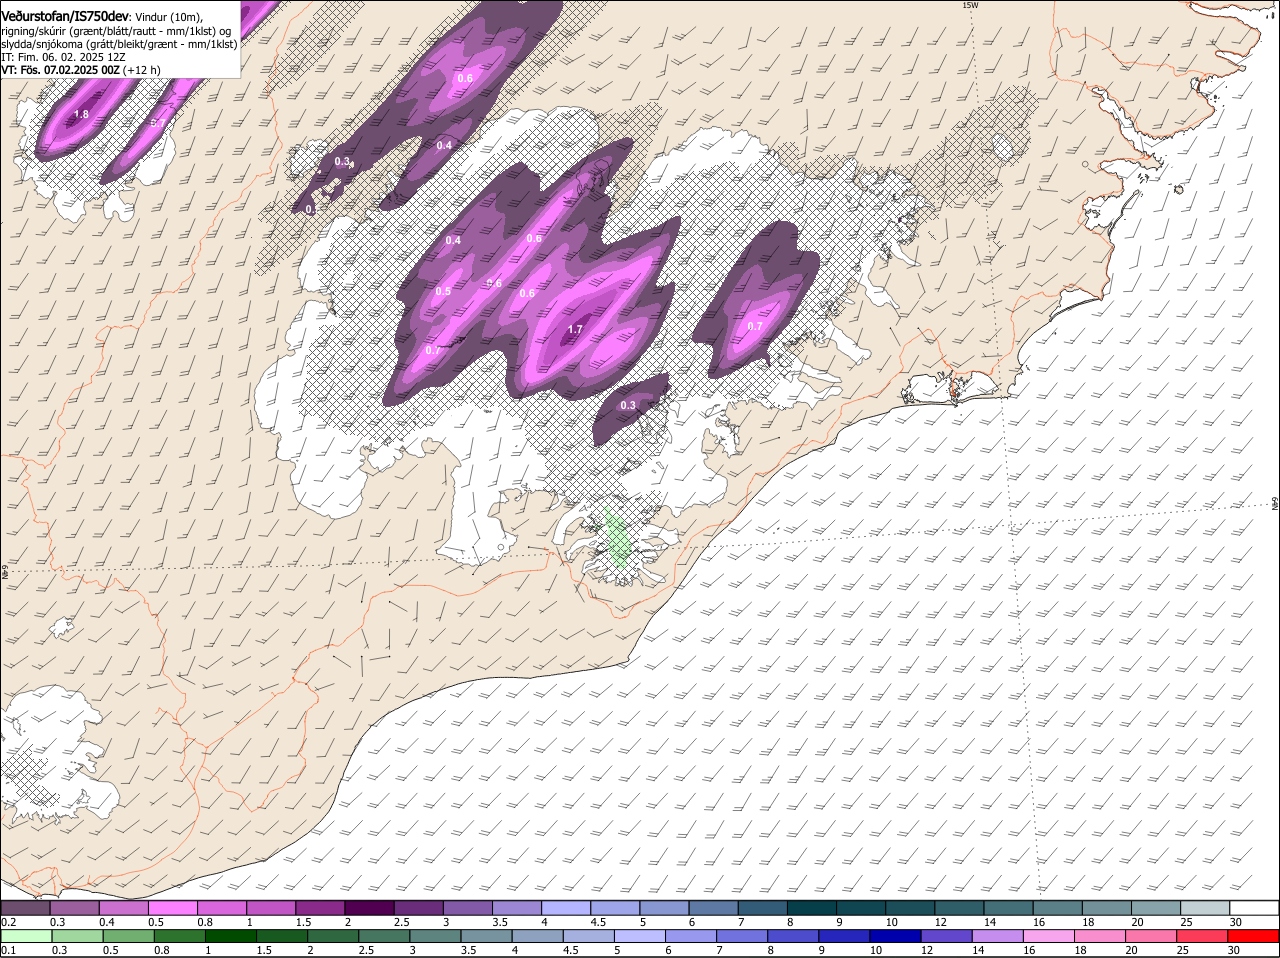Click the '0.5' value label on the map

[x=444, y=291]
